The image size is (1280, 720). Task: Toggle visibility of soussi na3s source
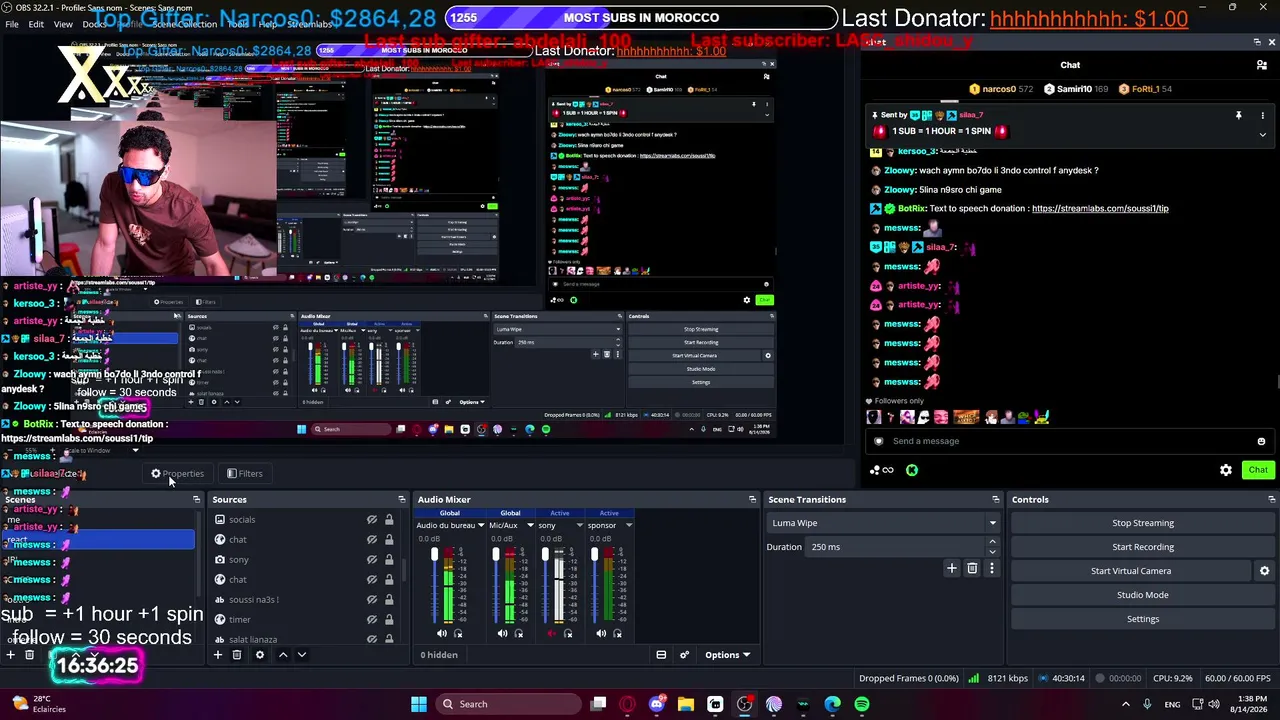(x=372, y=600)
